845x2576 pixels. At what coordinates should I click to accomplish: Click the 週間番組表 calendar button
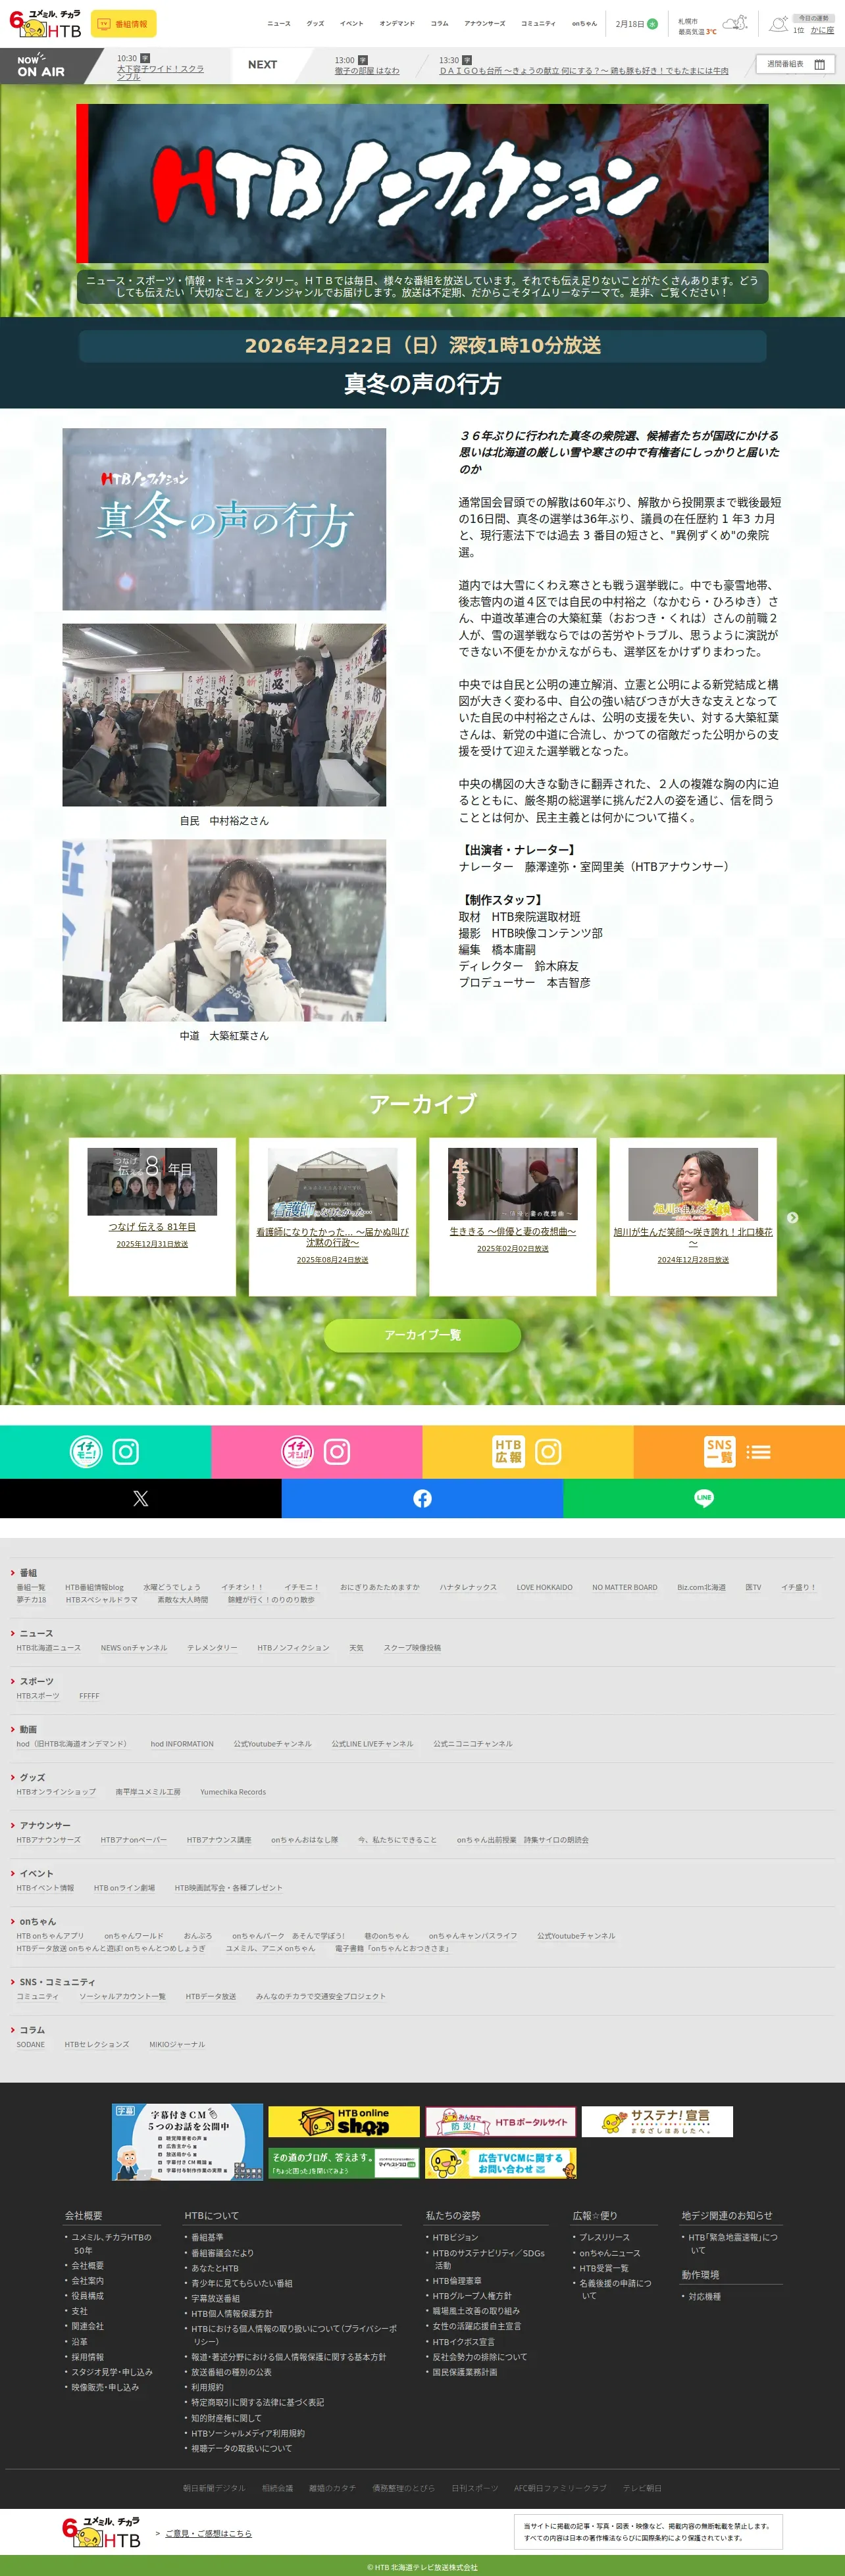pyautogui.click(x=795, y=64)
